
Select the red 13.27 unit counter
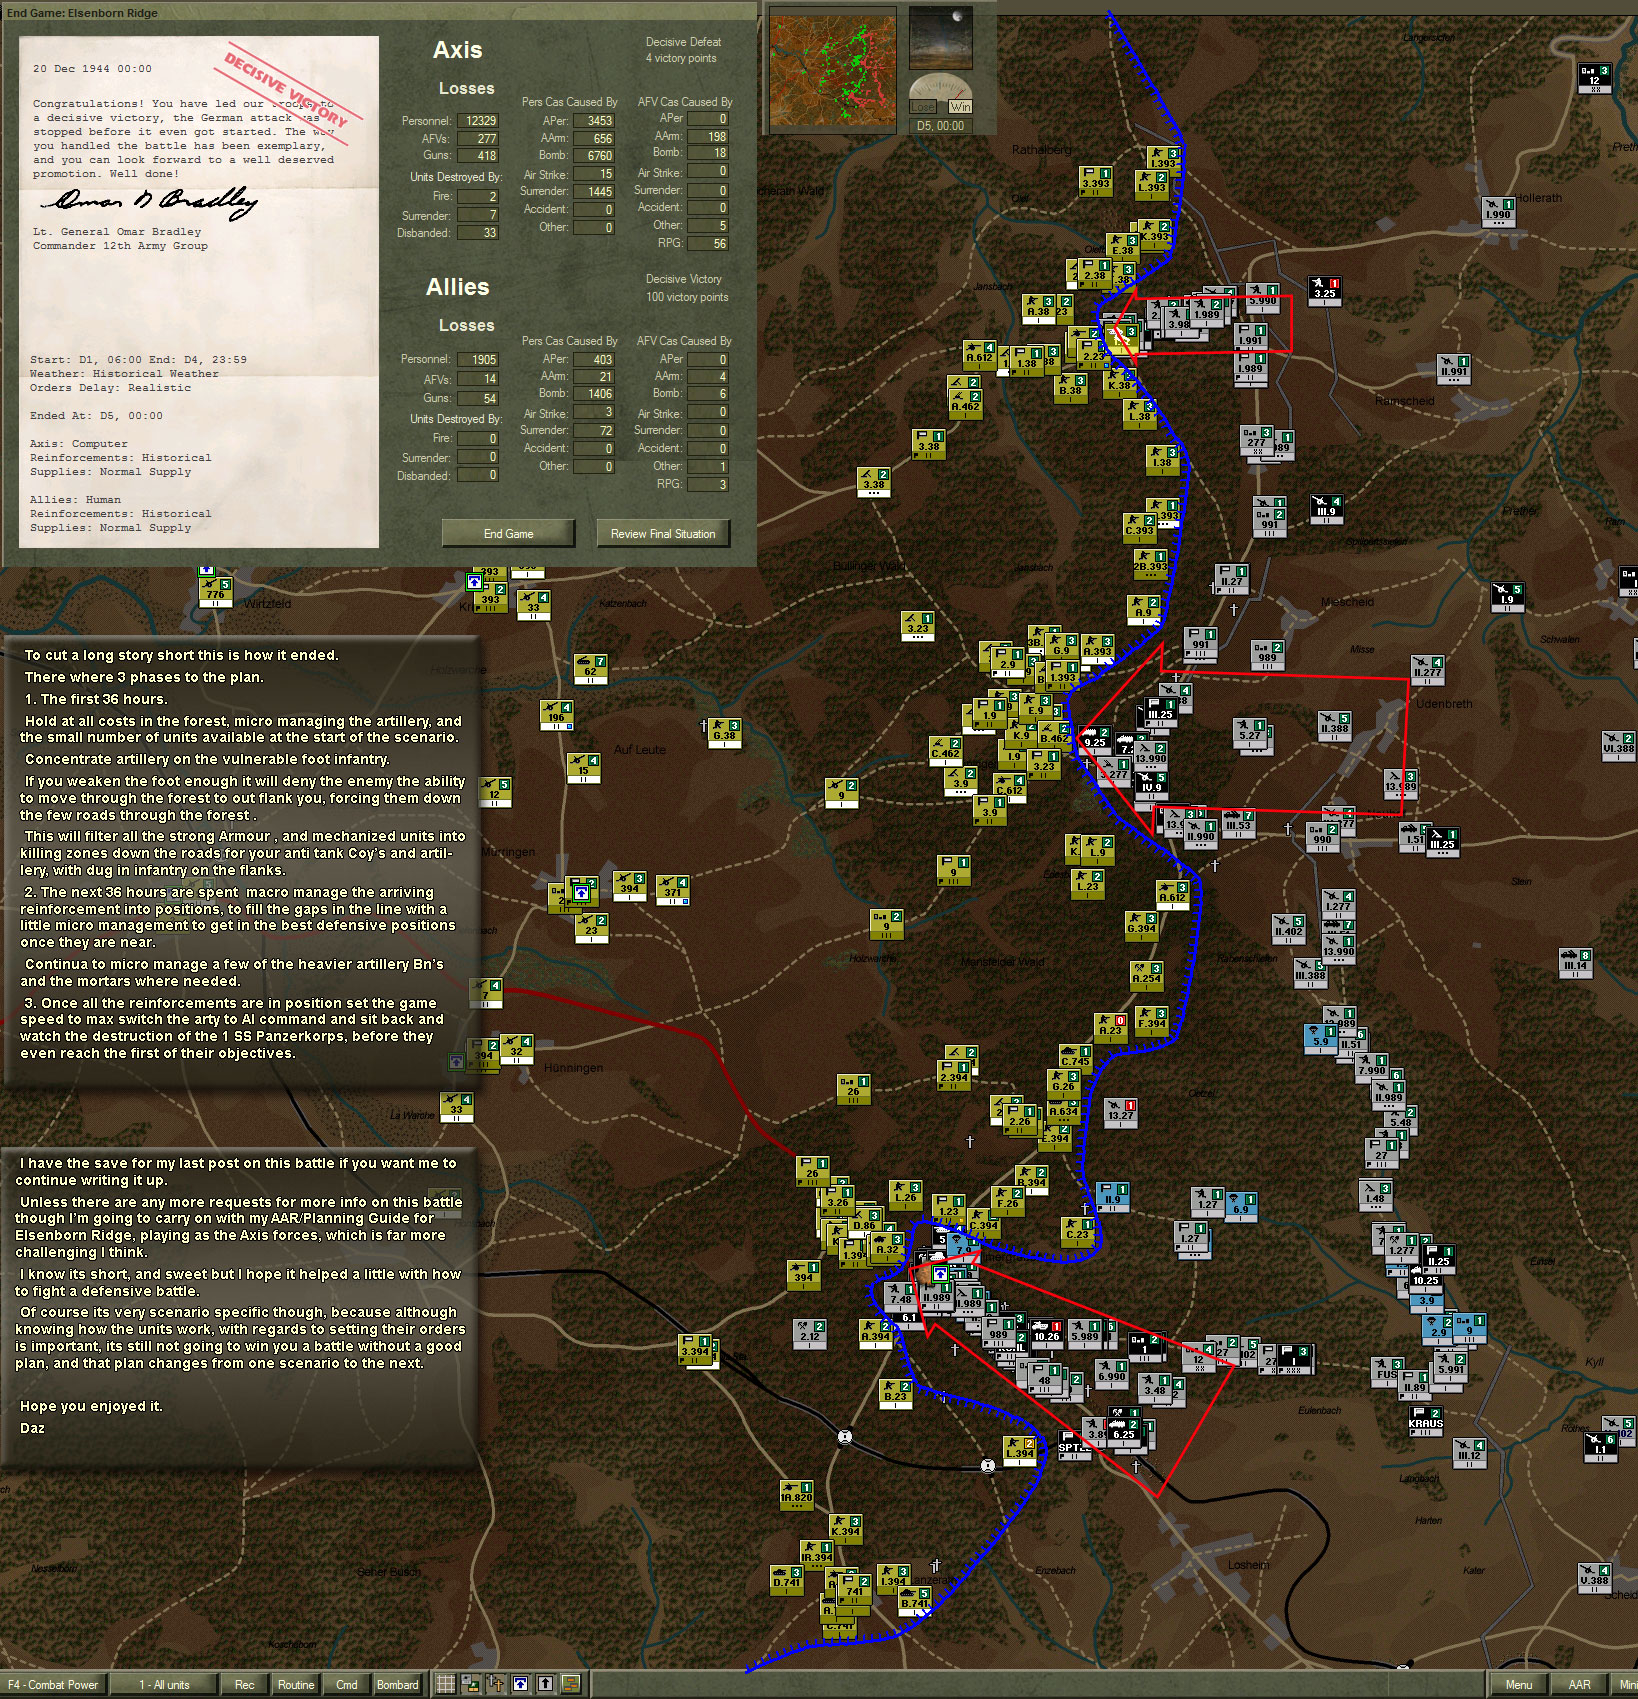tap(1121, 1113)
